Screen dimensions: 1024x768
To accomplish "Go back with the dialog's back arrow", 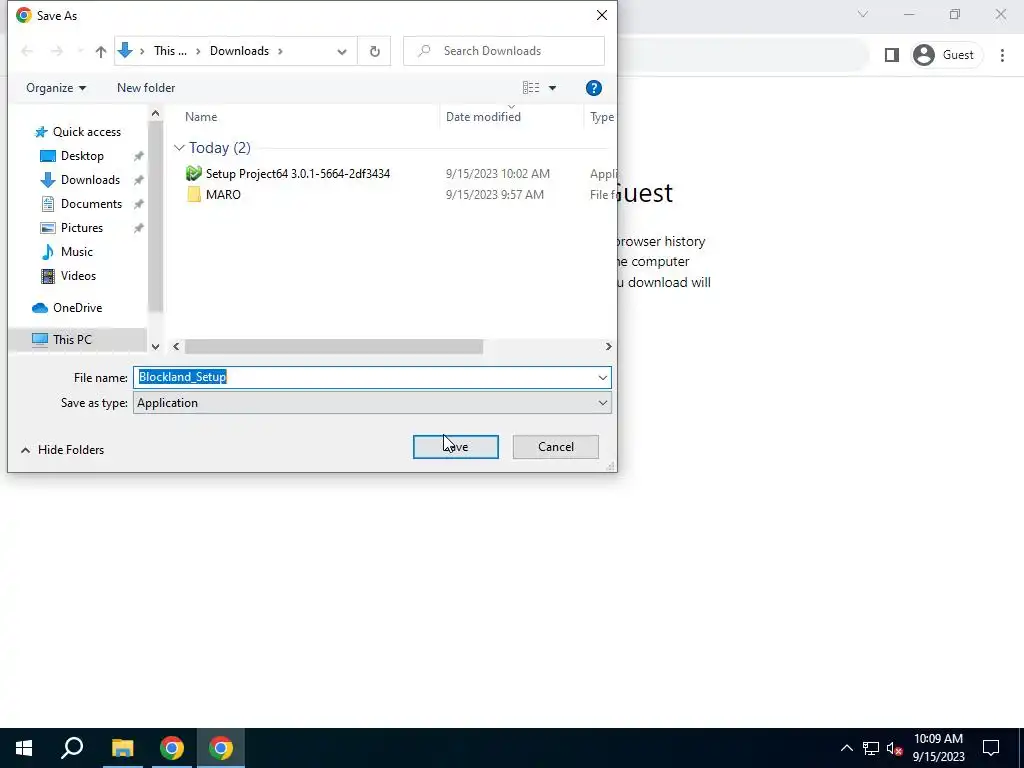I will [27, 51].
